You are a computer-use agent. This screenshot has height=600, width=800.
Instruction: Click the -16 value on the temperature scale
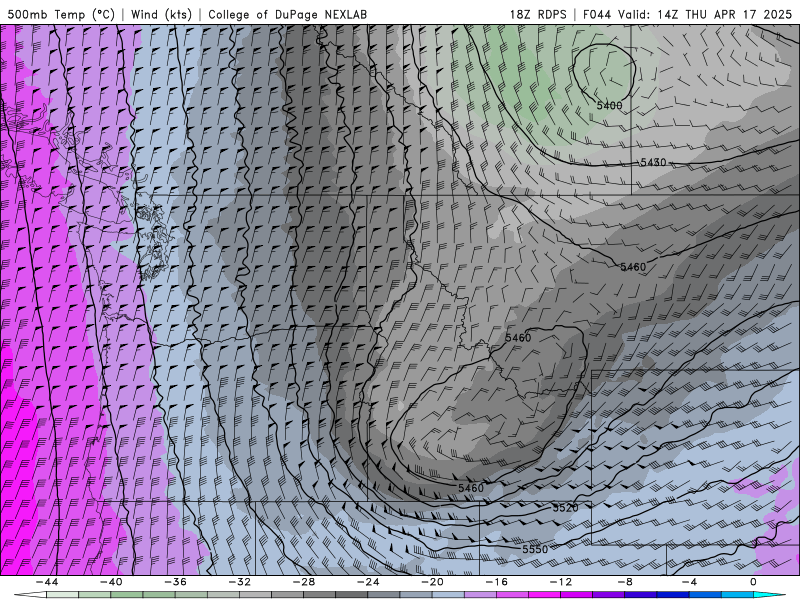pyautogui.click(x=496, y=582)
